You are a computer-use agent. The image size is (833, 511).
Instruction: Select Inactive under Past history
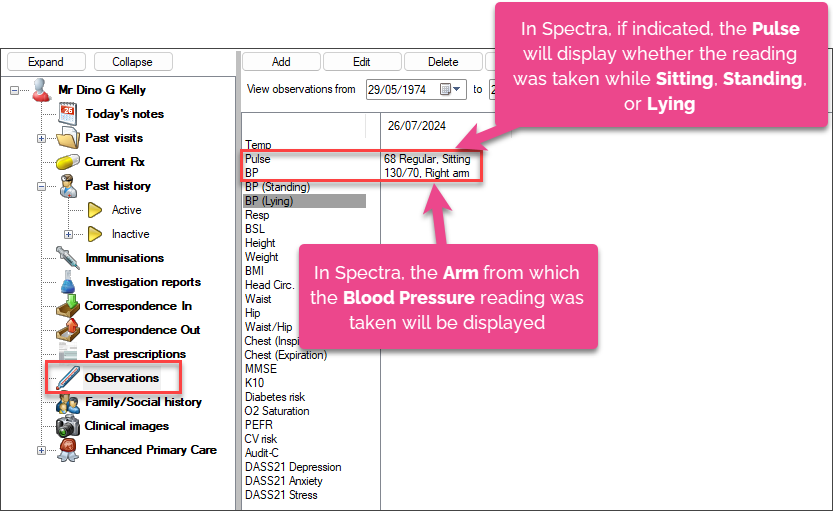(x=131, y=234)
